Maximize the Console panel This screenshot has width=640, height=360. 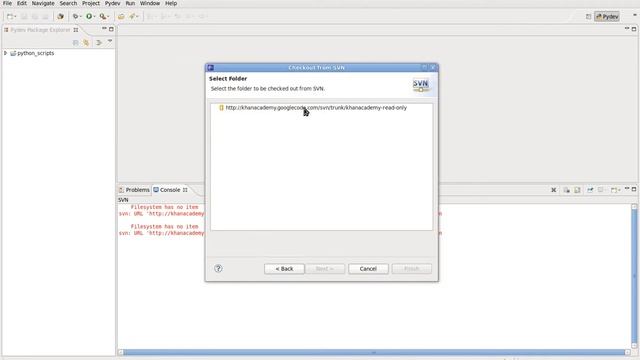click(x=634, y=189)
